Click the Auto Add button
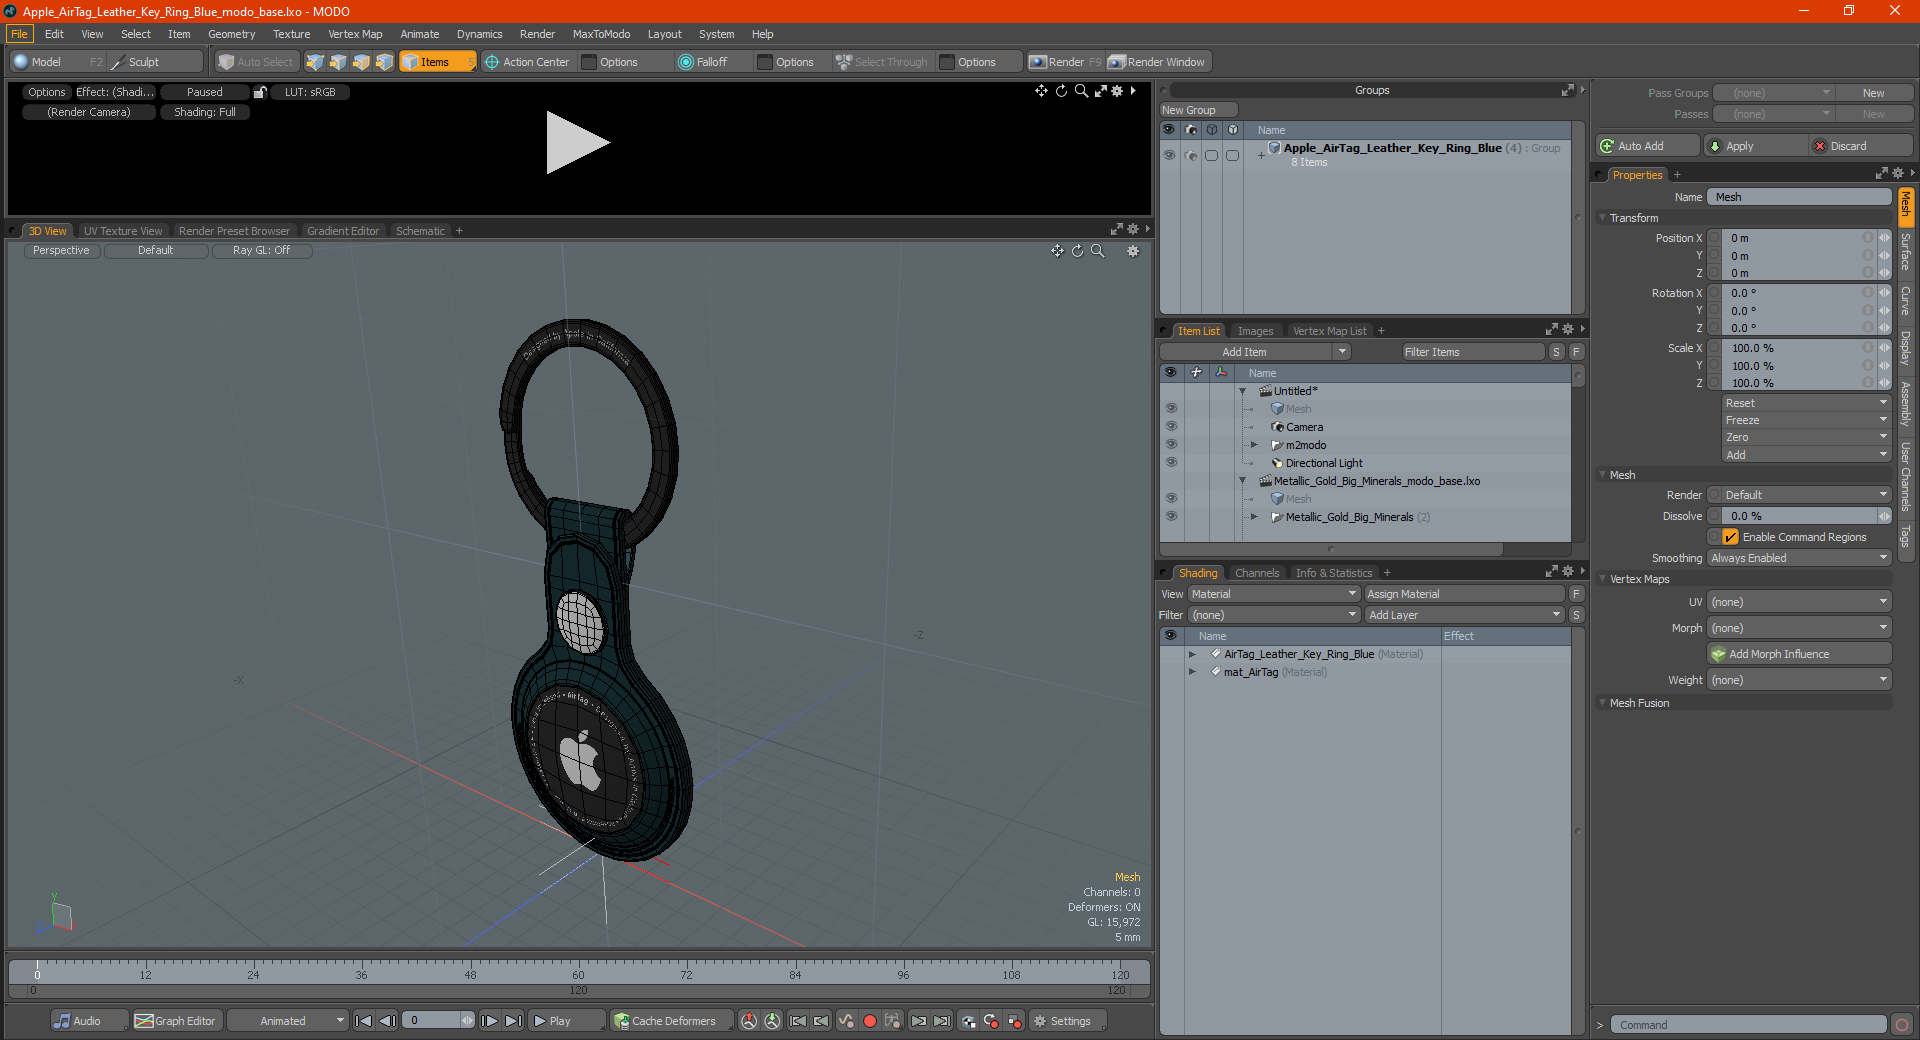This screenshot has height=1040, width=1920. coord(1647,146)
